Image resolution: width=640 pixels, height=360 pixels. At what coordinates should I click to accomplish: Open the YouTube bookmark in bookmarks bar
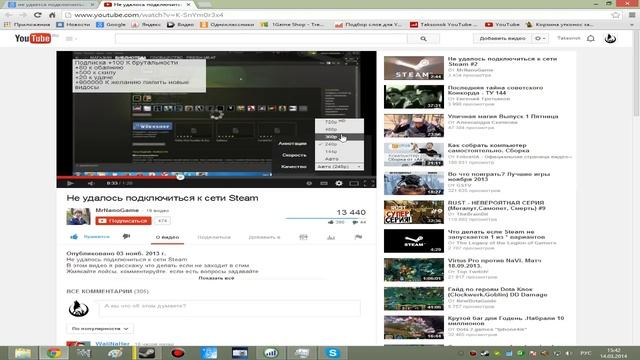[502, 24]
